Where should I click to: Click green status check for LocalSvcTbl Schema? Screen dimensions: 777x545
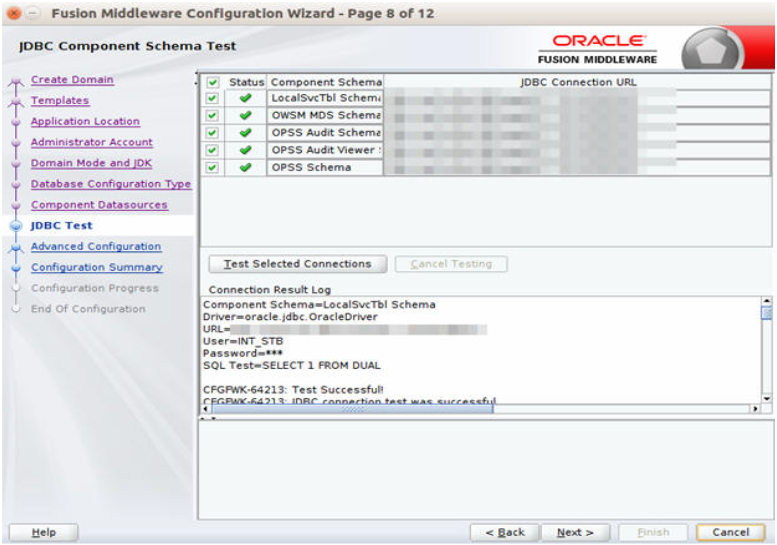click(245, 98)
